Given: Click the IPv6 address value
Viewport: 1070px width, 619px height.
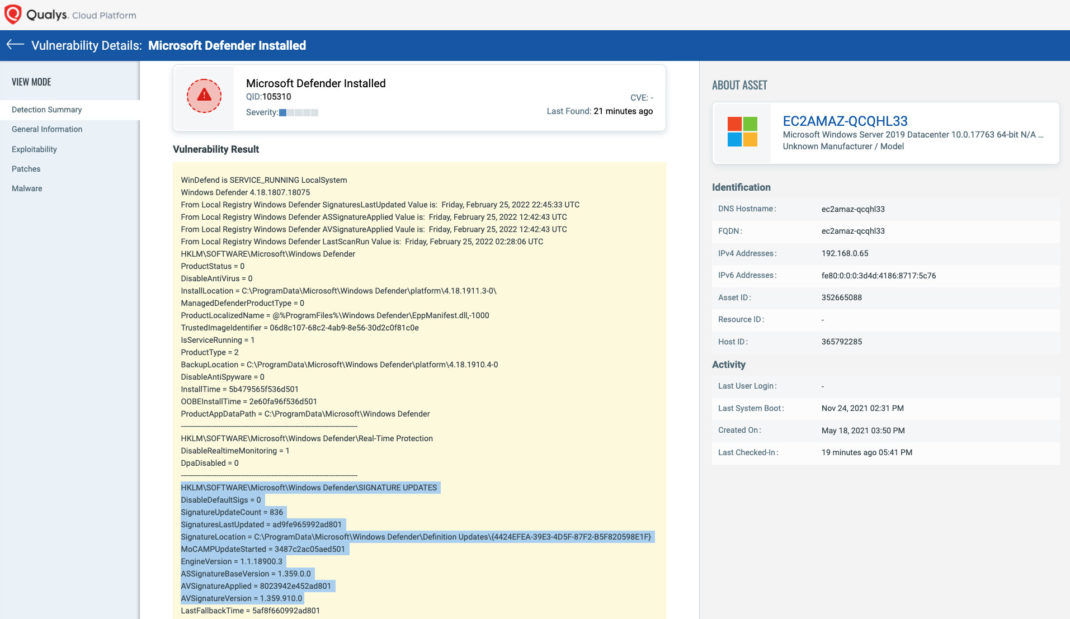Looking at the screenshot, I should [878, 276].
